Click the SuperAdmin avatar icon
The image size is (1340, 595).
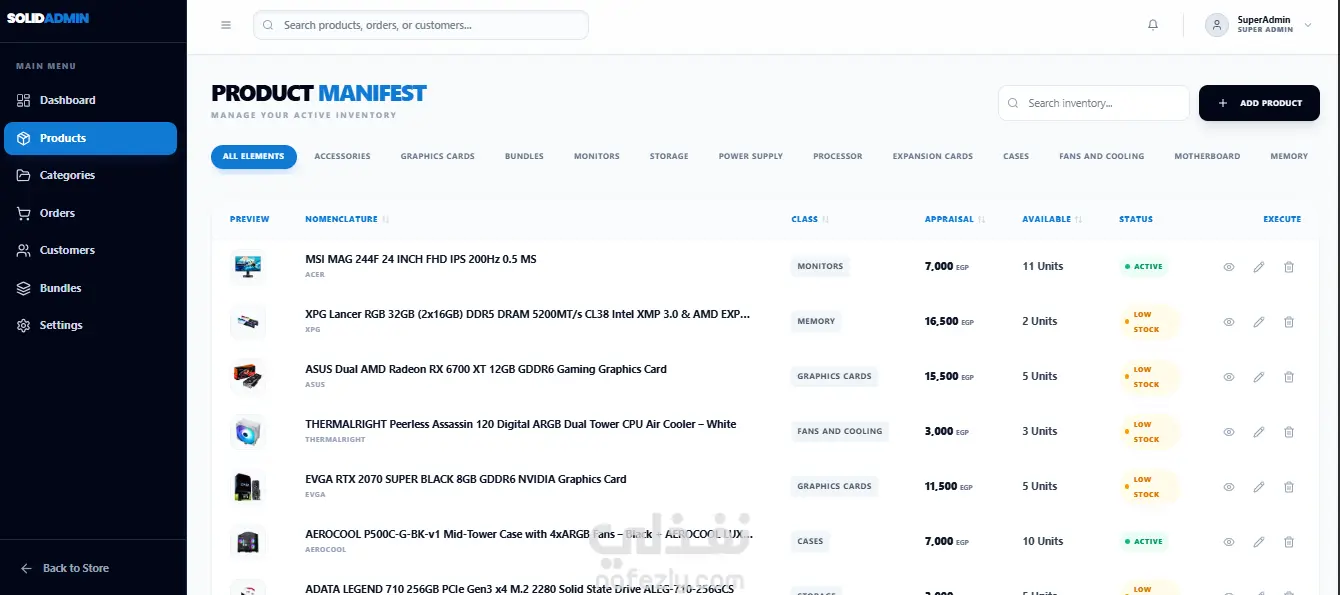(1217, 25)
